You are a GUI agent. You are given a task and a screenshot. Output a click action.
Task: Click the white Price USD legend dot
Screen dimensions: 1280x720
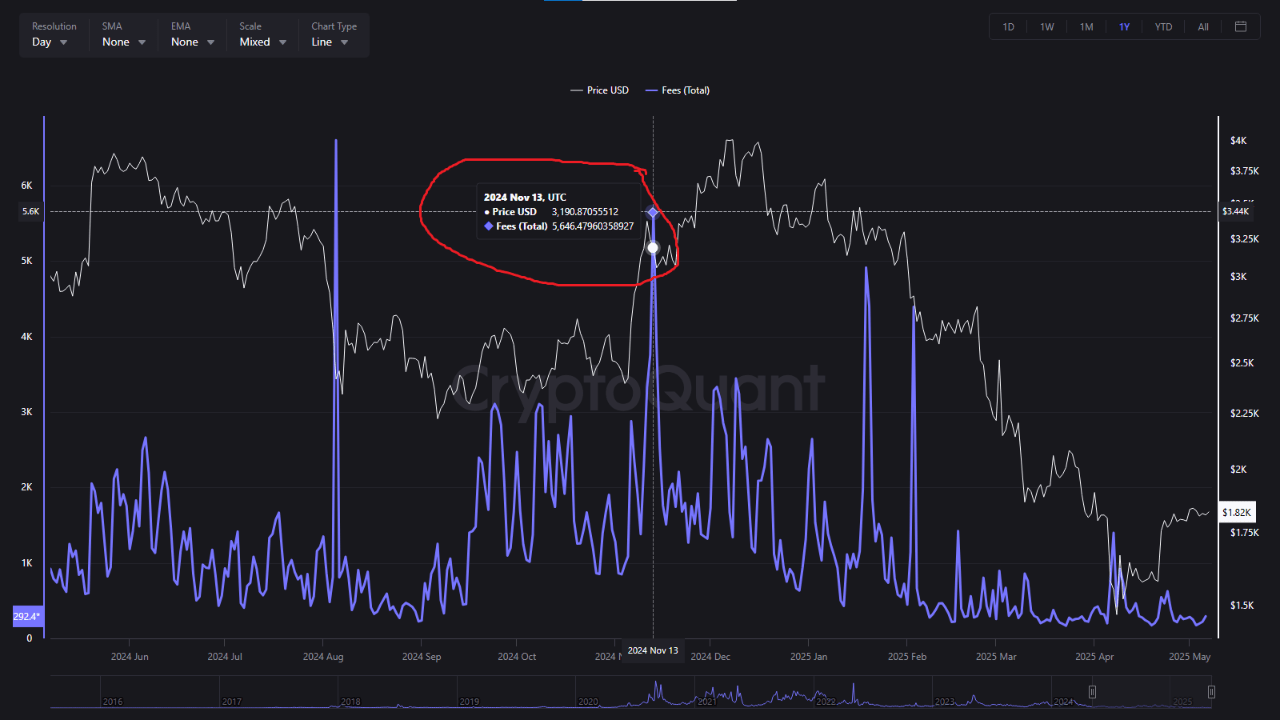point(575,90)
